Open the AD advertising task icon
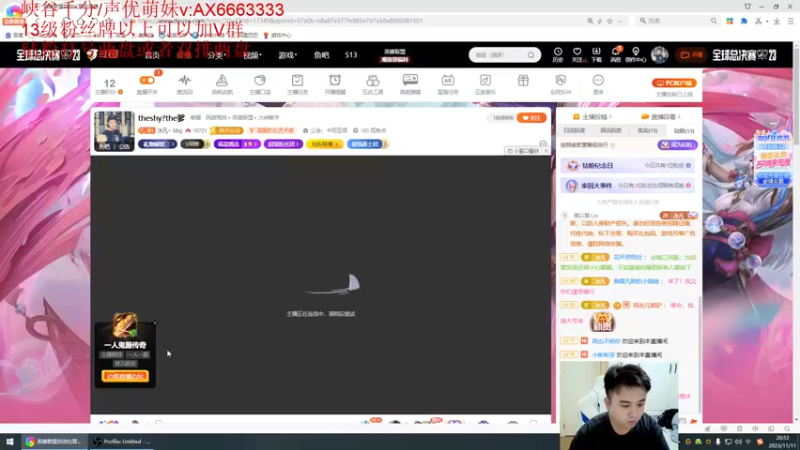Viewport: 800px width, 450px height. coord(447,81)
